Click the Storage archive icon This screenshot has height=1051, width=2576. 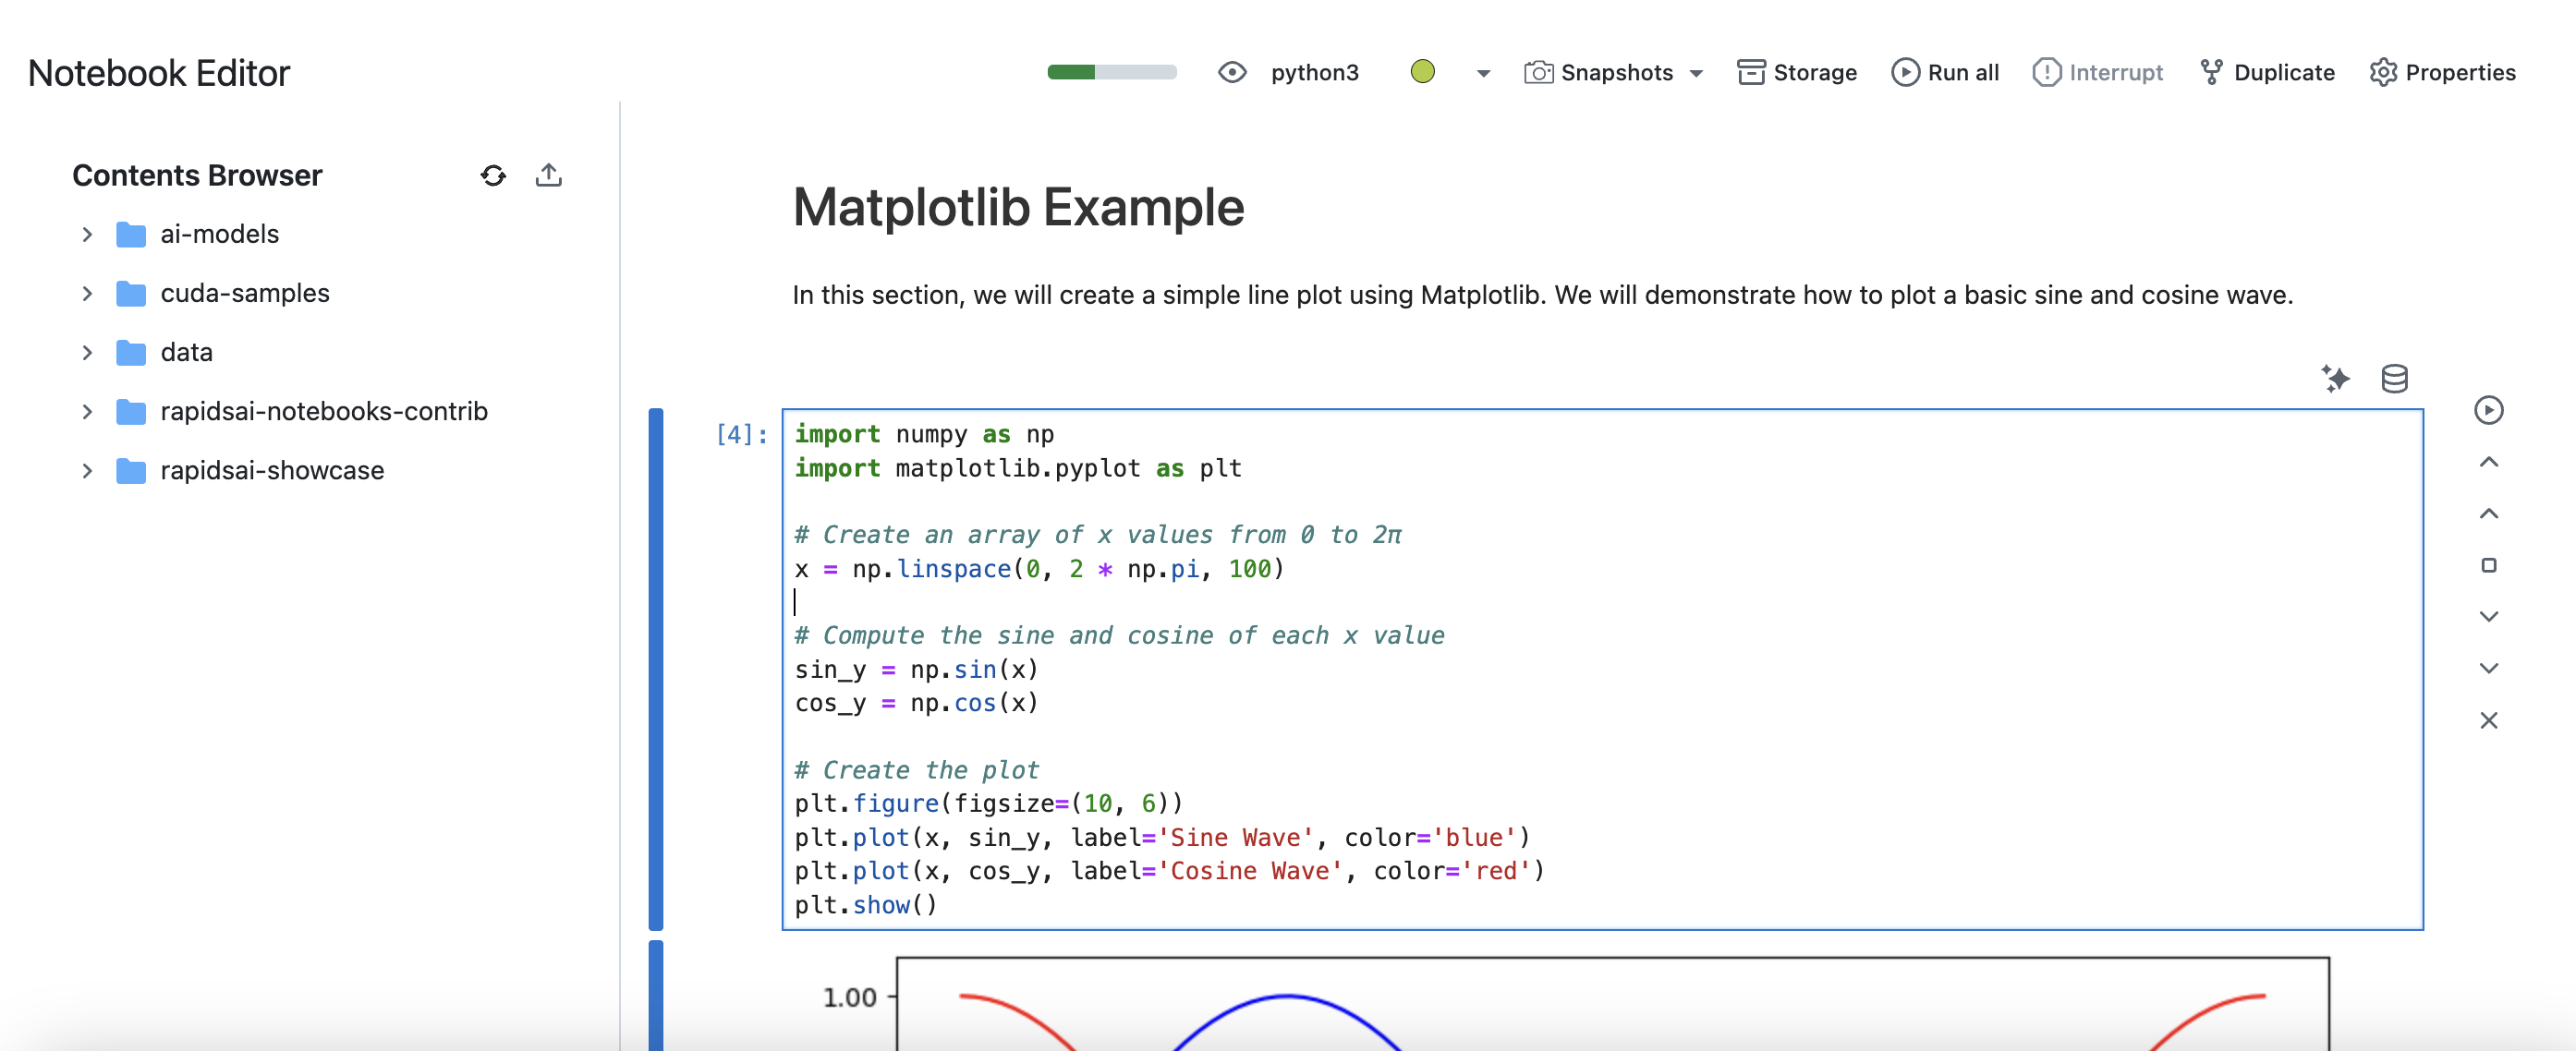point(1751,72)
